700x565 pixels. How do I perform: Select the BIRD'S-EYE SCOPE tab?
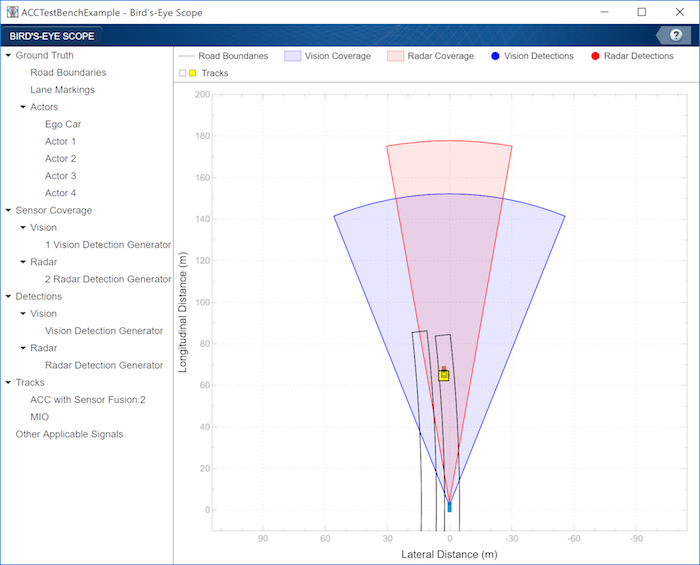[x=52, y=36]
